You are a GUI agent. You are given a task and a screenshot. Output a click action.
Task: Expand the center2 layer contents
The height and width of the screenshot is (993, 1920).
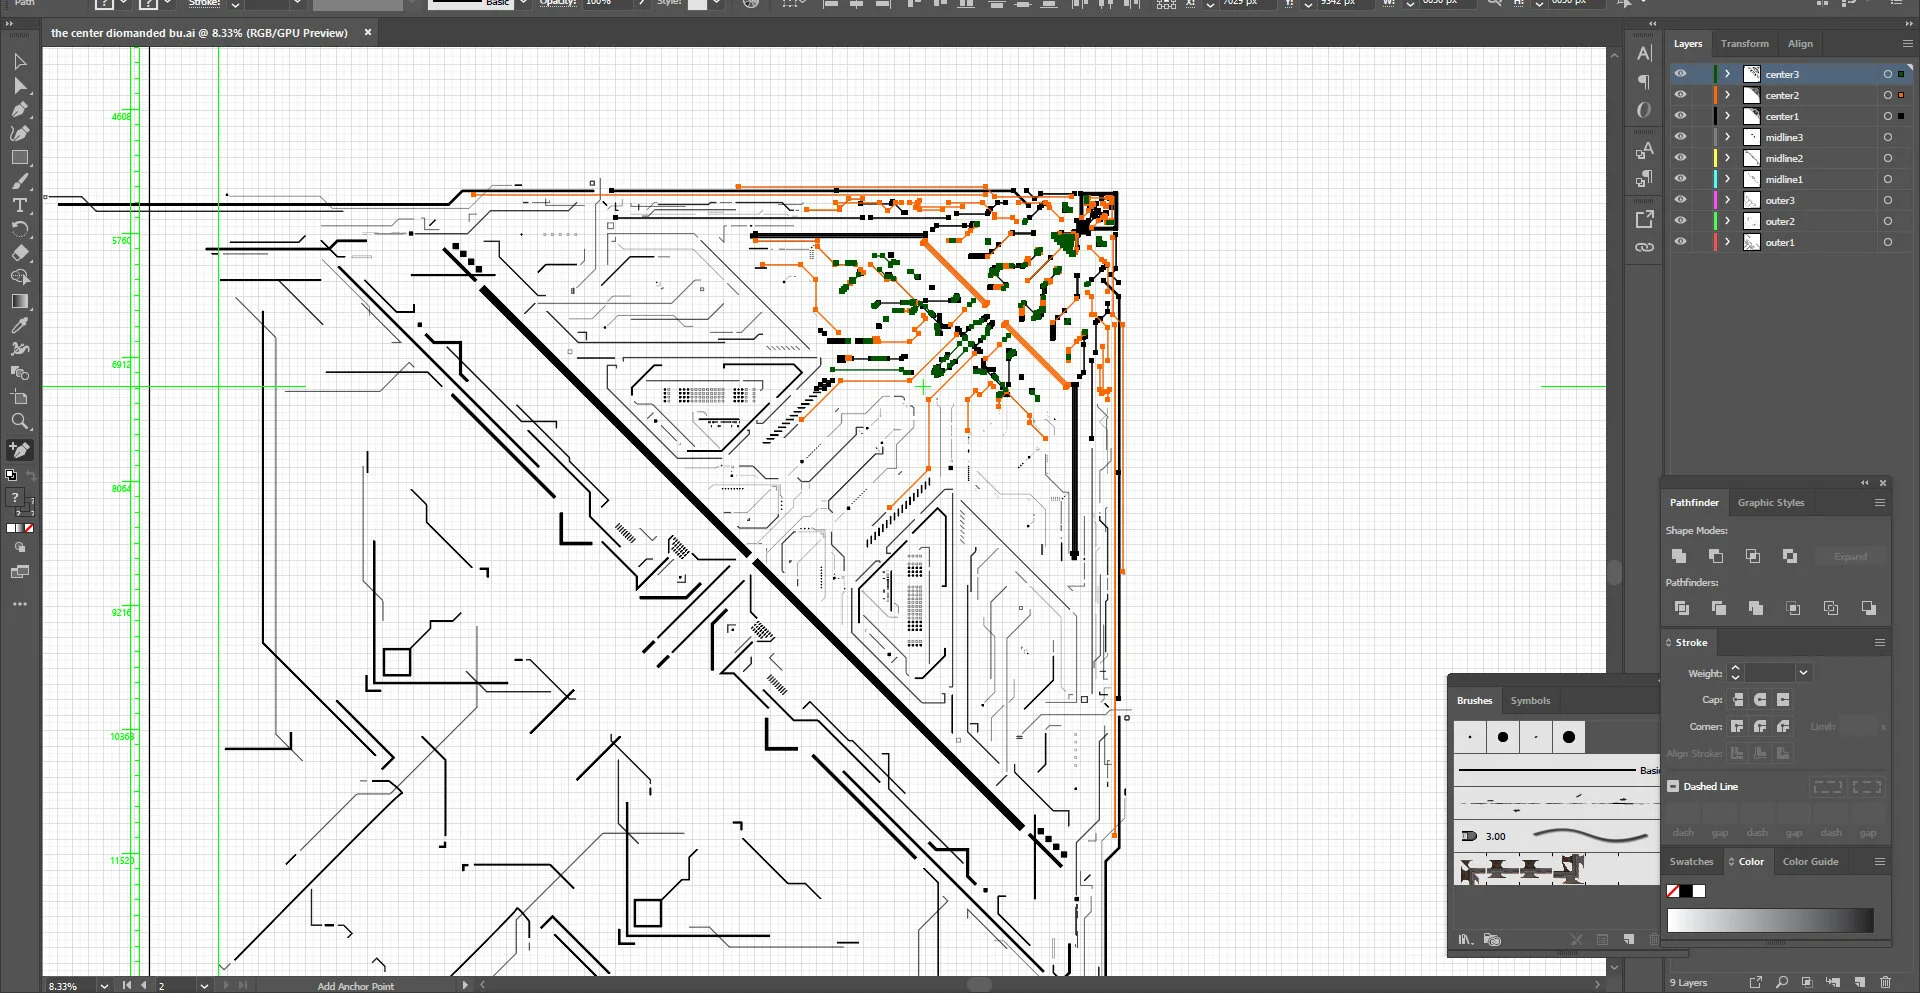(x=1727, y=95)
